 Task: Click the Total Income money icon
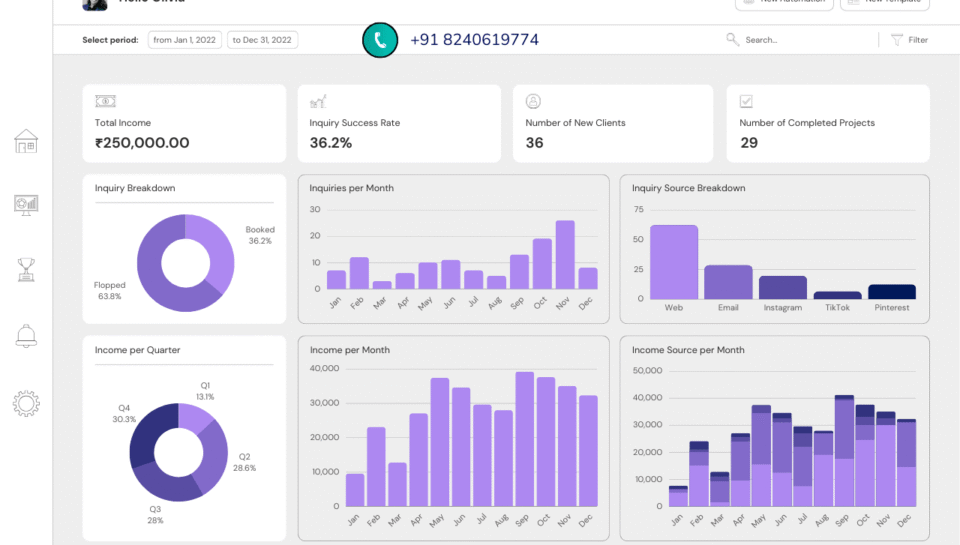(105, 101)
